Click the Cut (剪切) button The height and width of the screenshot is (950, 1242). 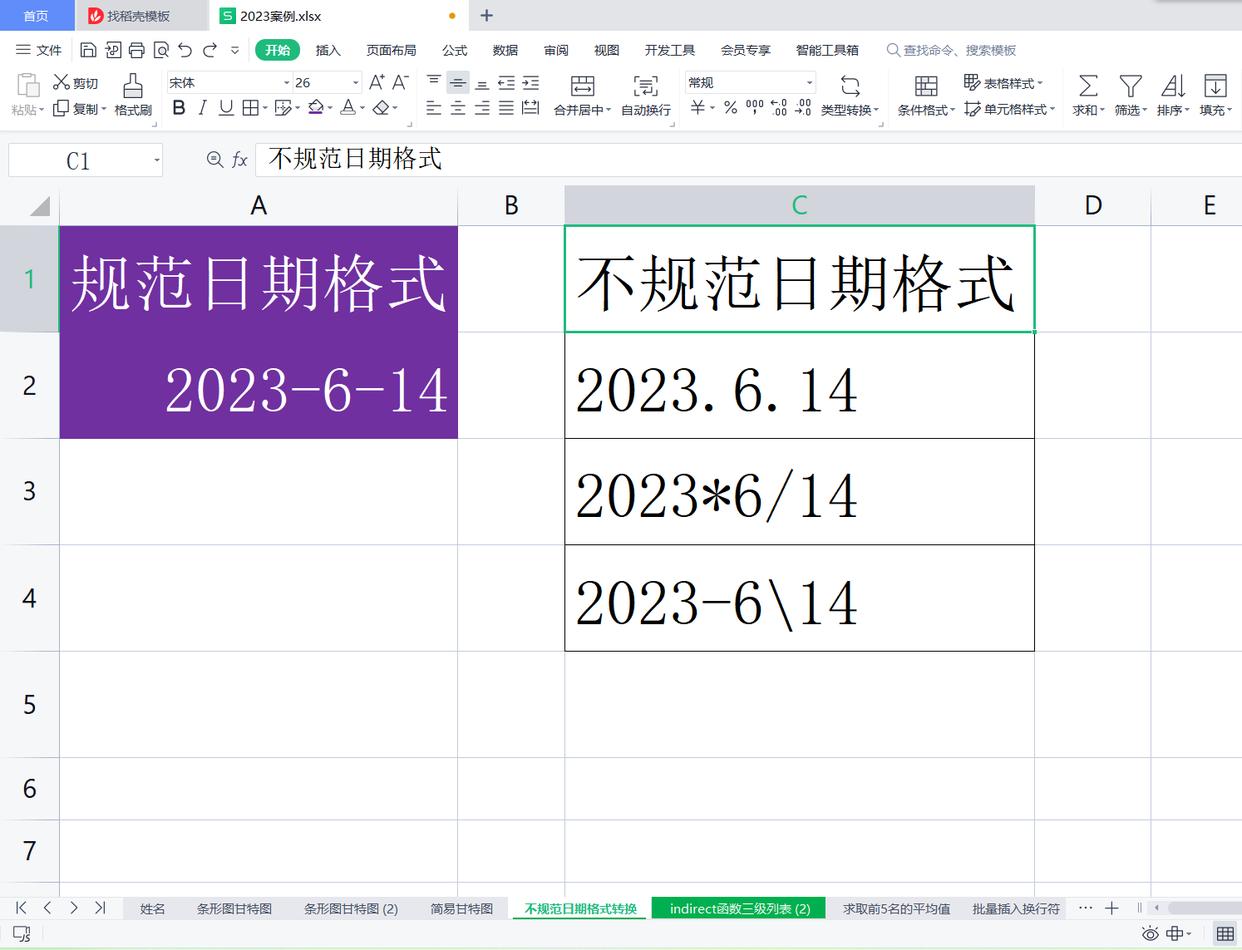76,83
